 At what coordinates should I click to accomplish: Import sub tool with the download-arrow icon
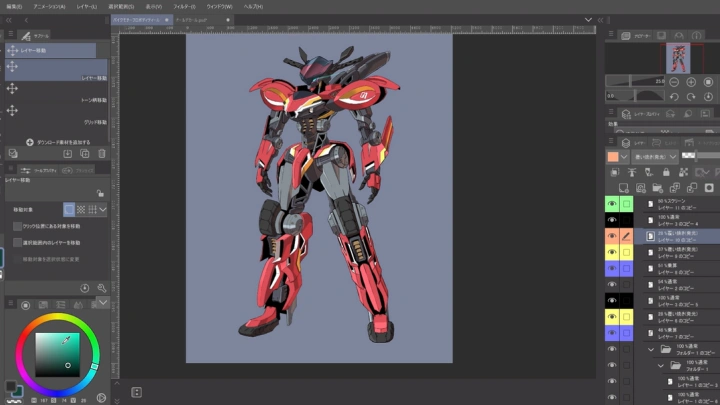click(68, 154)
